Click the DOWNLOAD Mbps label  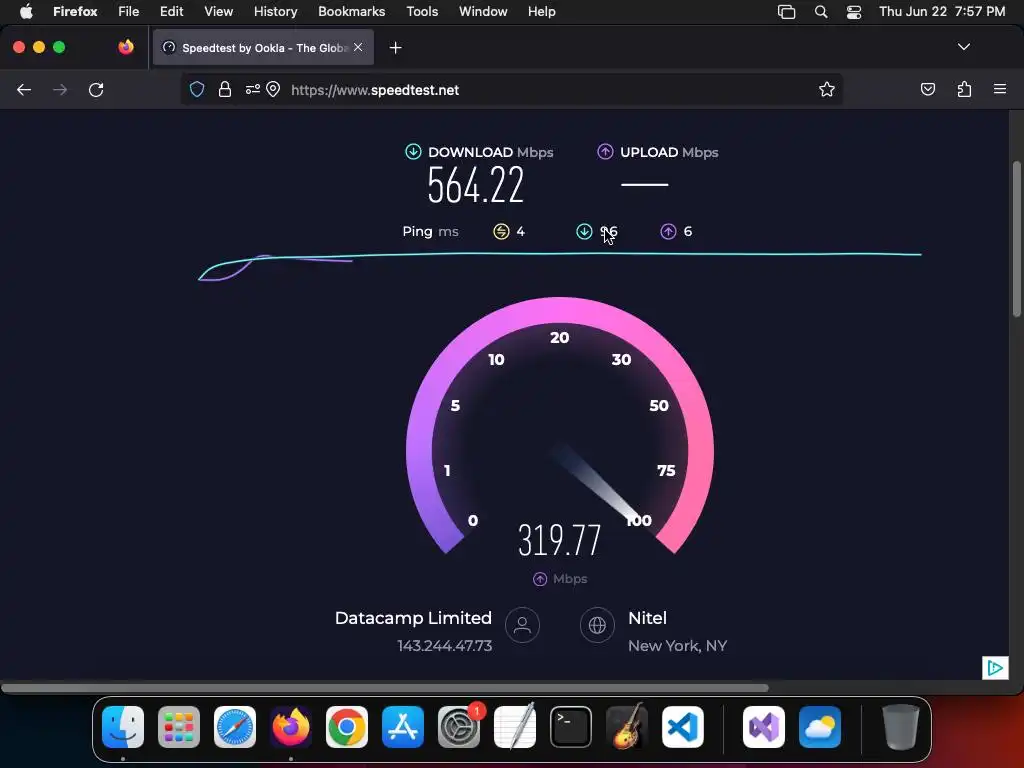pyautogui.click(x=490, y=152)
